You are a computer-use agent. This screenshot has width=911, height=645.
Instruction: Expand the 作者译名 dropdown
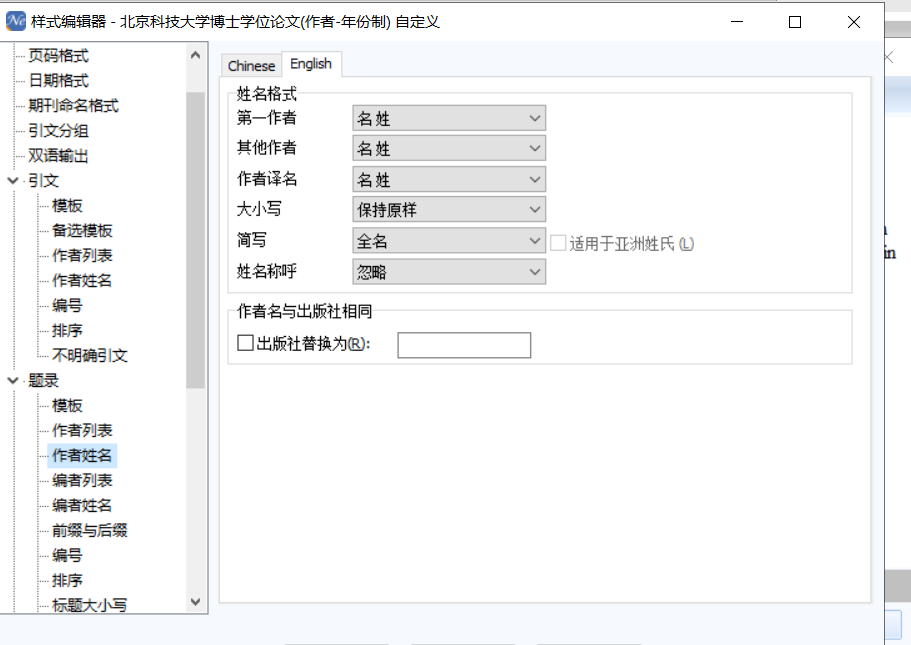[x=449, y=180]
